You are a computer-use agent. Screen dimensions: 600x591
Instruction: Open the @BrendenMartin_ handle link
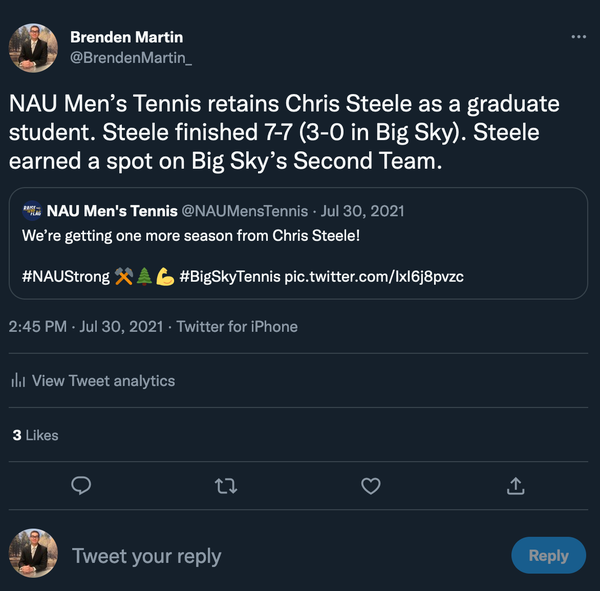(x=130, y=58)
